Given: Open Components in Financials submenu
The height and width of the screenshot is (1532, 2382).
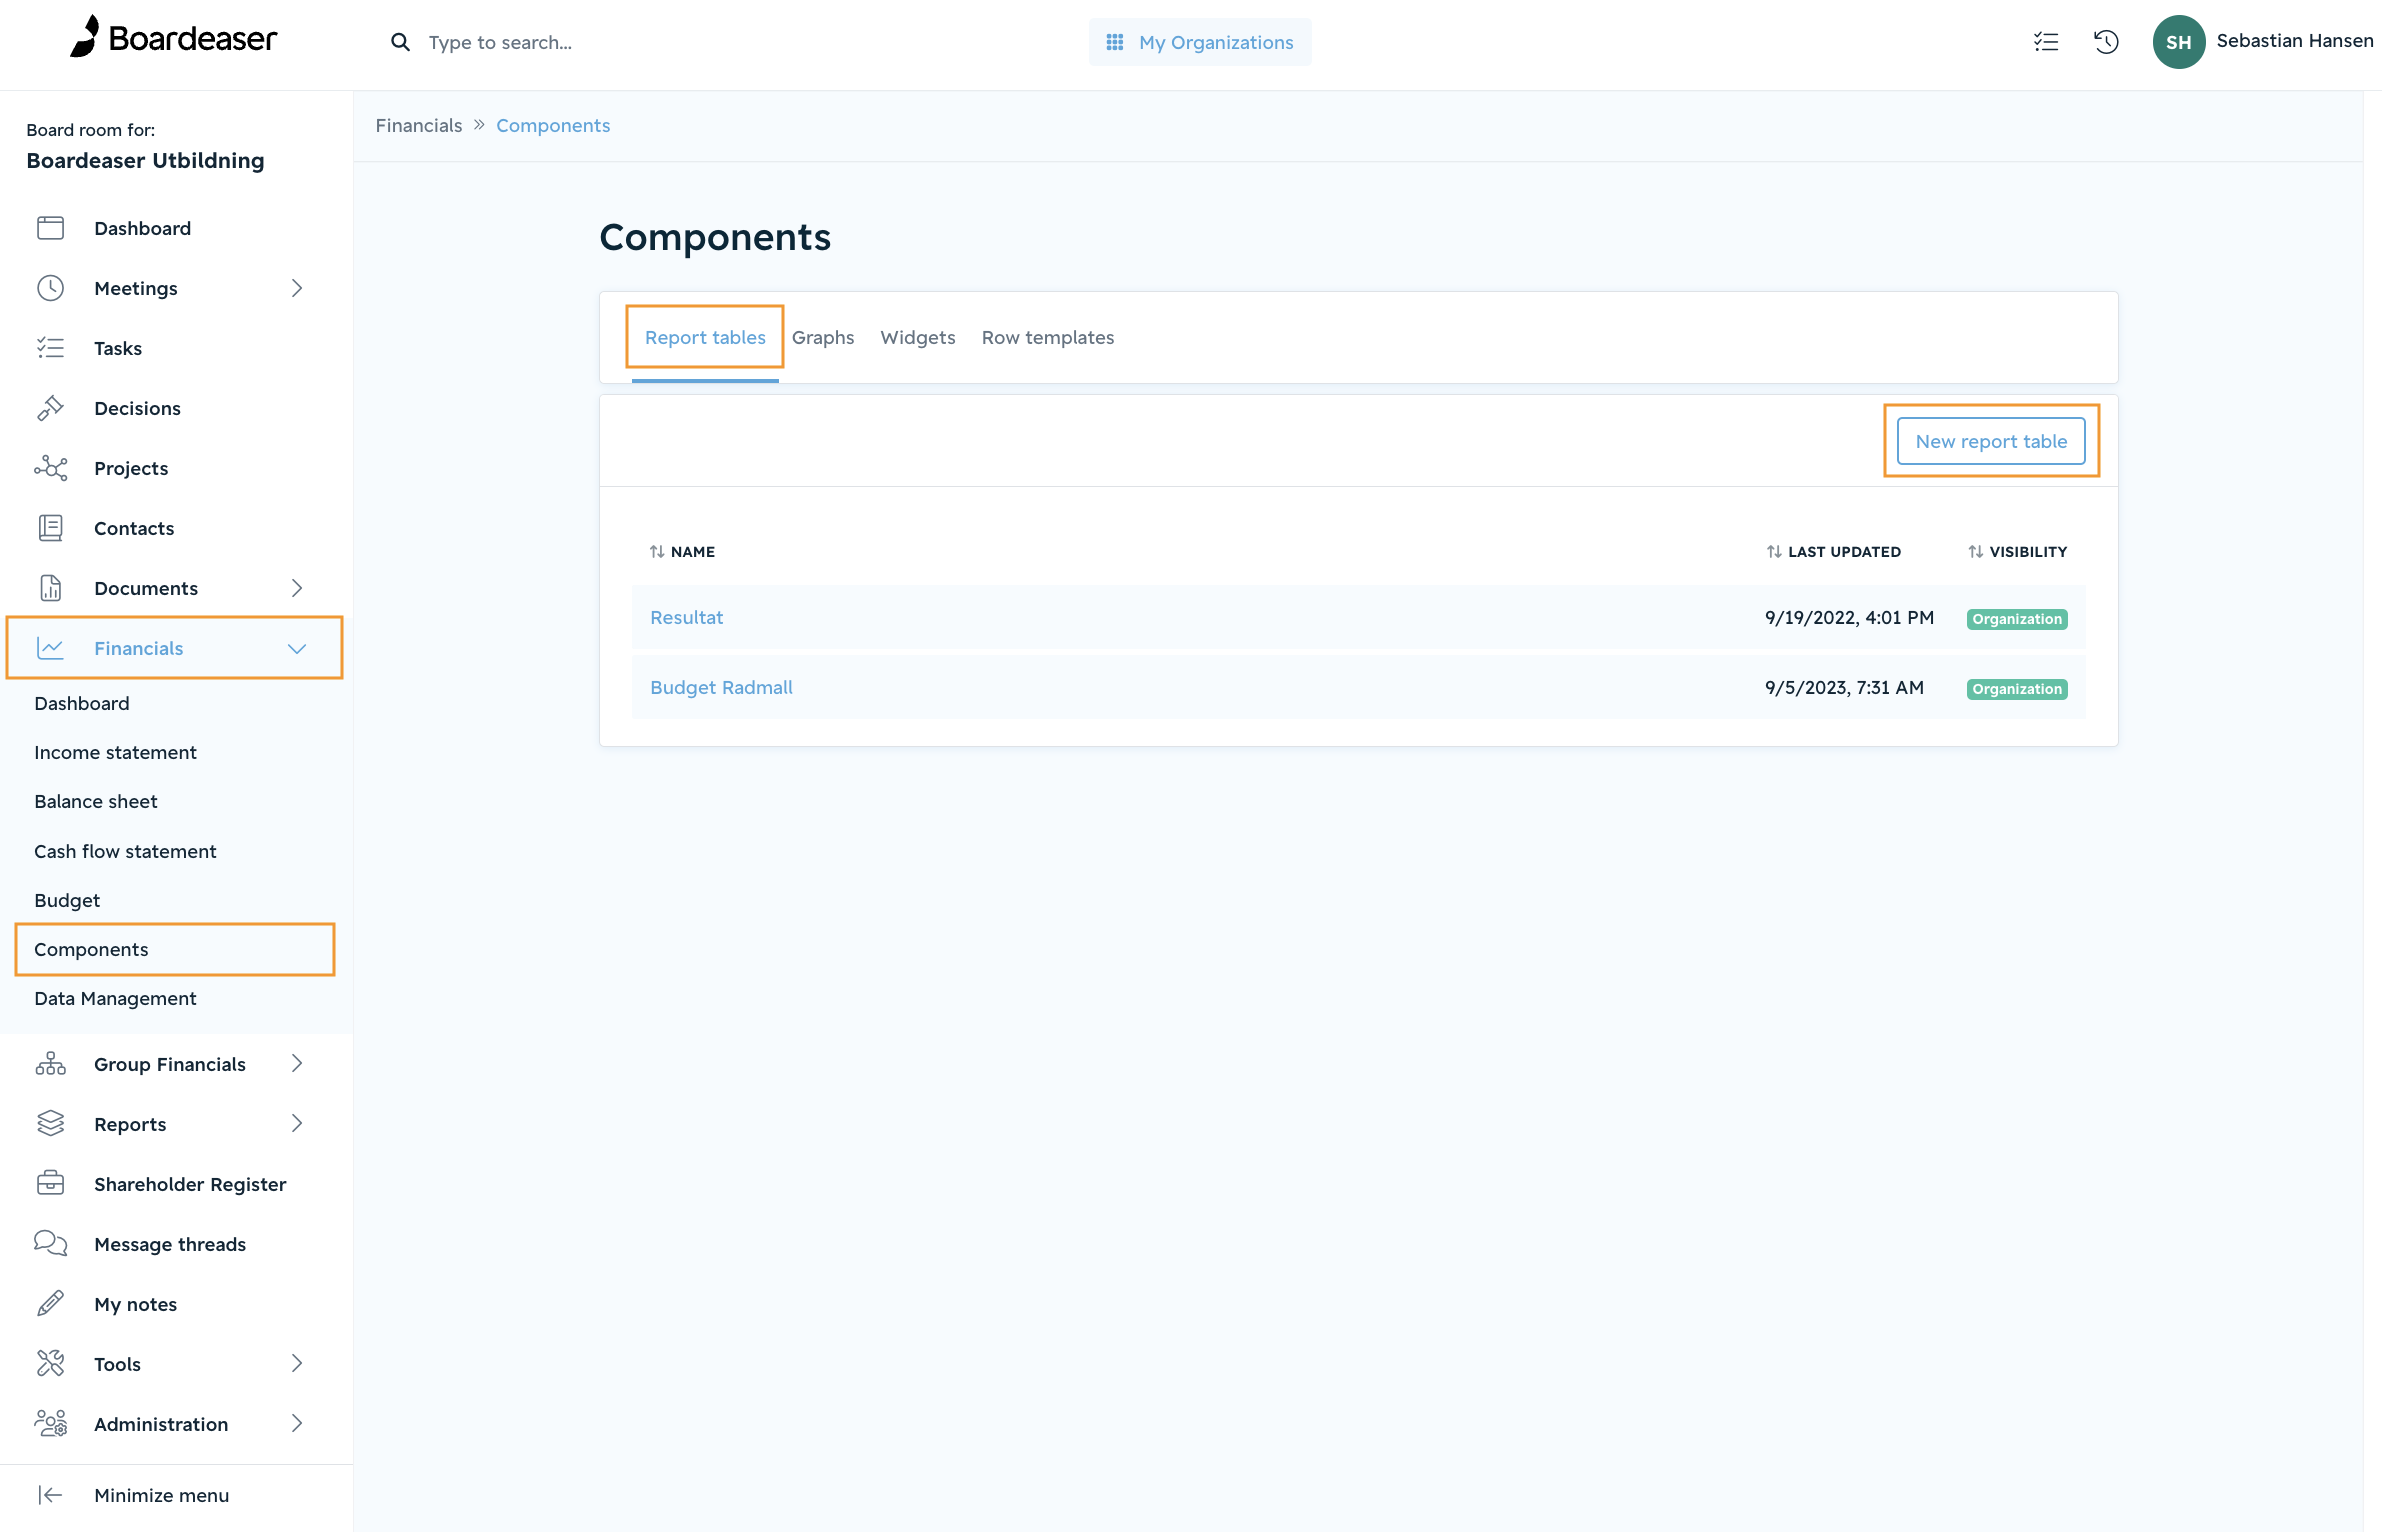Looking at the screenshot, I should (91, 949).
